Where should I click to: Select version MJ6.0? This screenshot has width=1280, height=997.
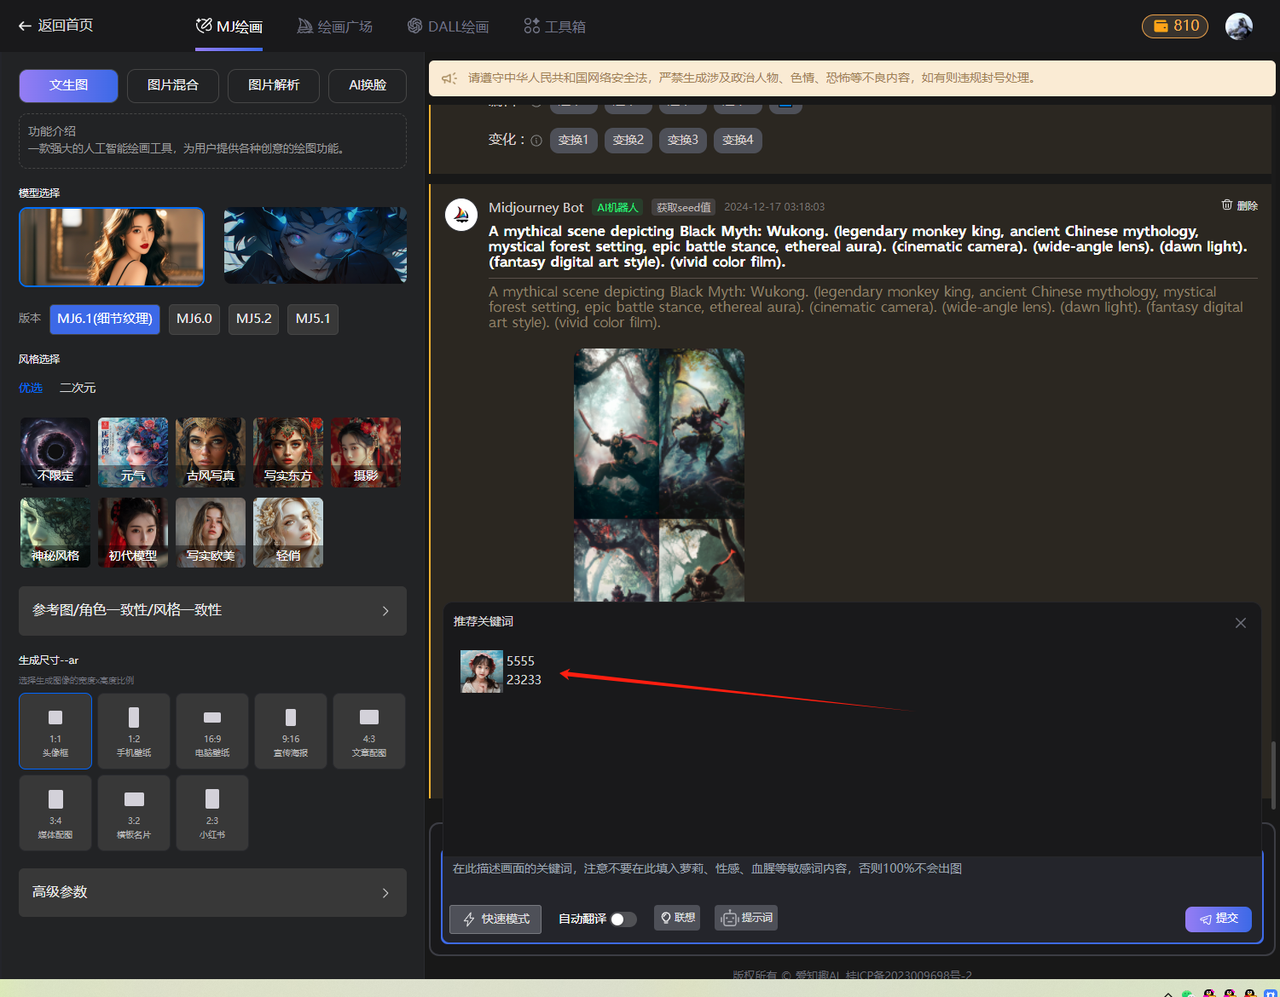coord(194,319)
